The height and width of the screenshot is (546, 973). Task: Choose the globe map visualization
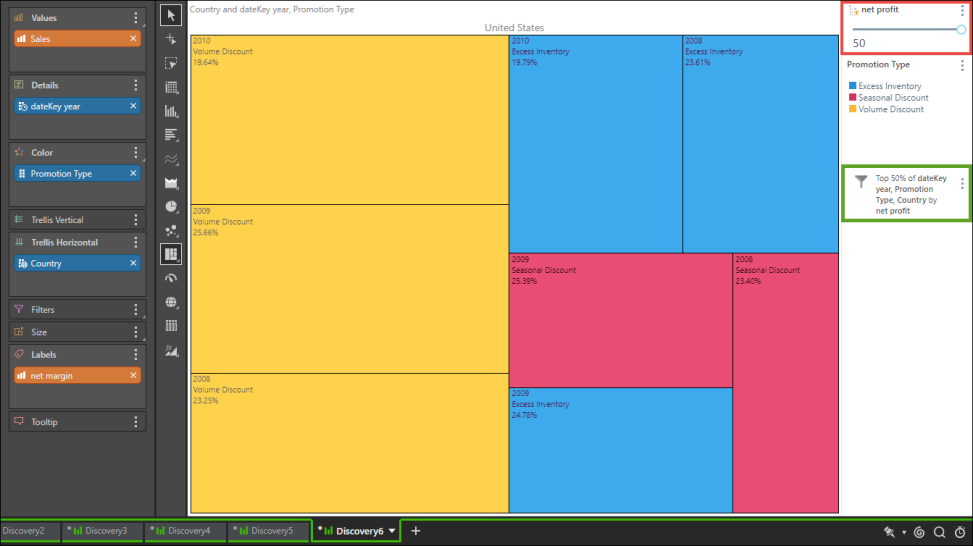tap(171, 303)
